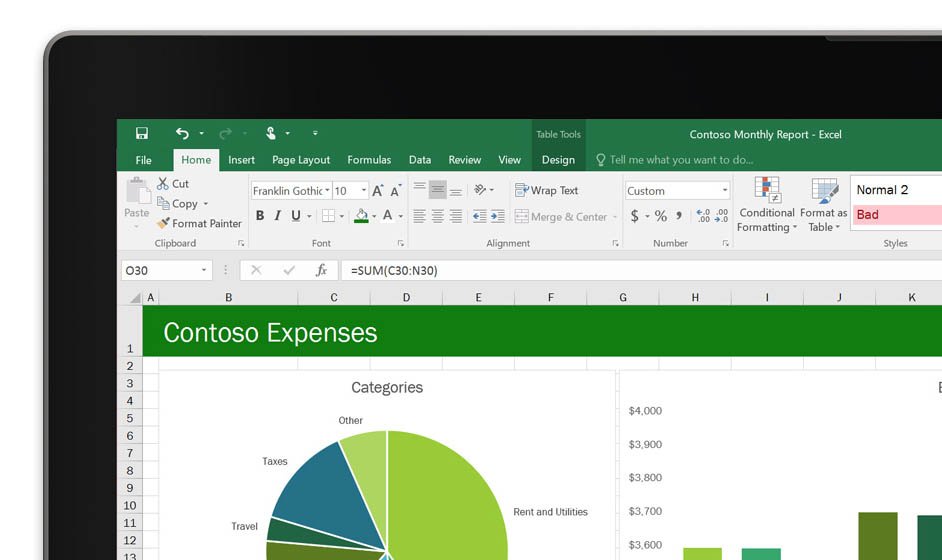Click the Undo arrow icon

pyautogui.click(x=182, y=133)
